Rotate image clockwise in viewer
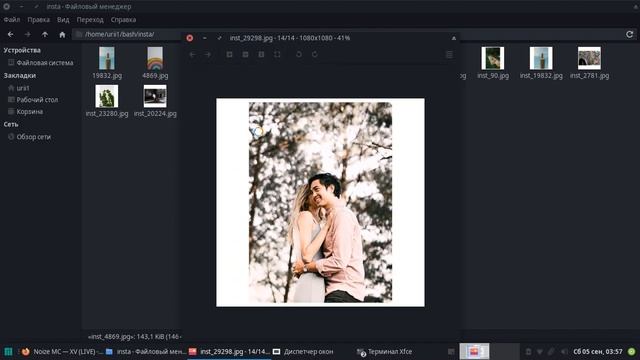Image resolution: width=640 pixels, height=360 pixels. coord(315,54)
